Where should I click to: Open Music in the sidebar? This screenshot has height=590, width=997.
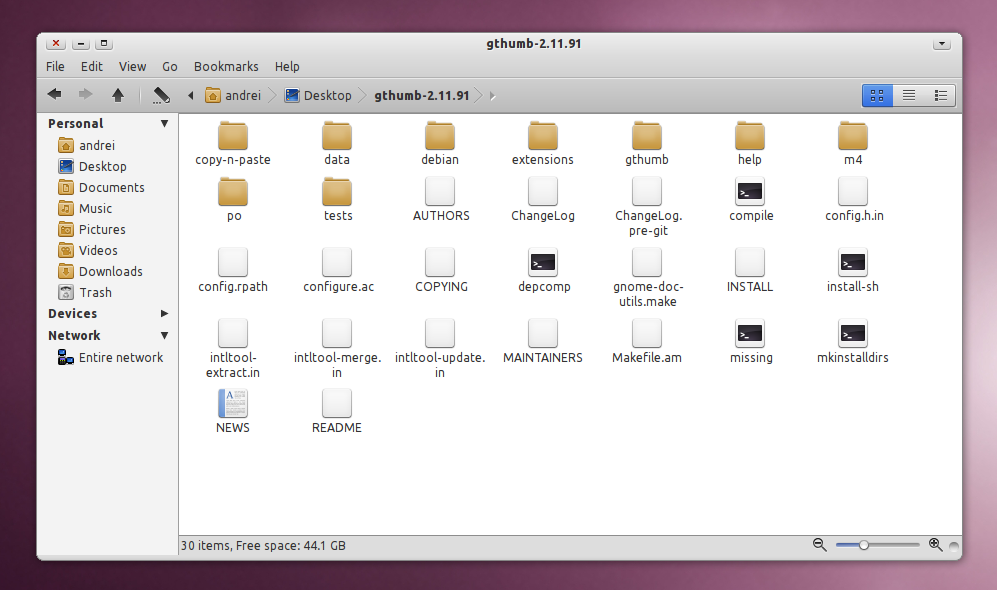click(x=85, y=209)
